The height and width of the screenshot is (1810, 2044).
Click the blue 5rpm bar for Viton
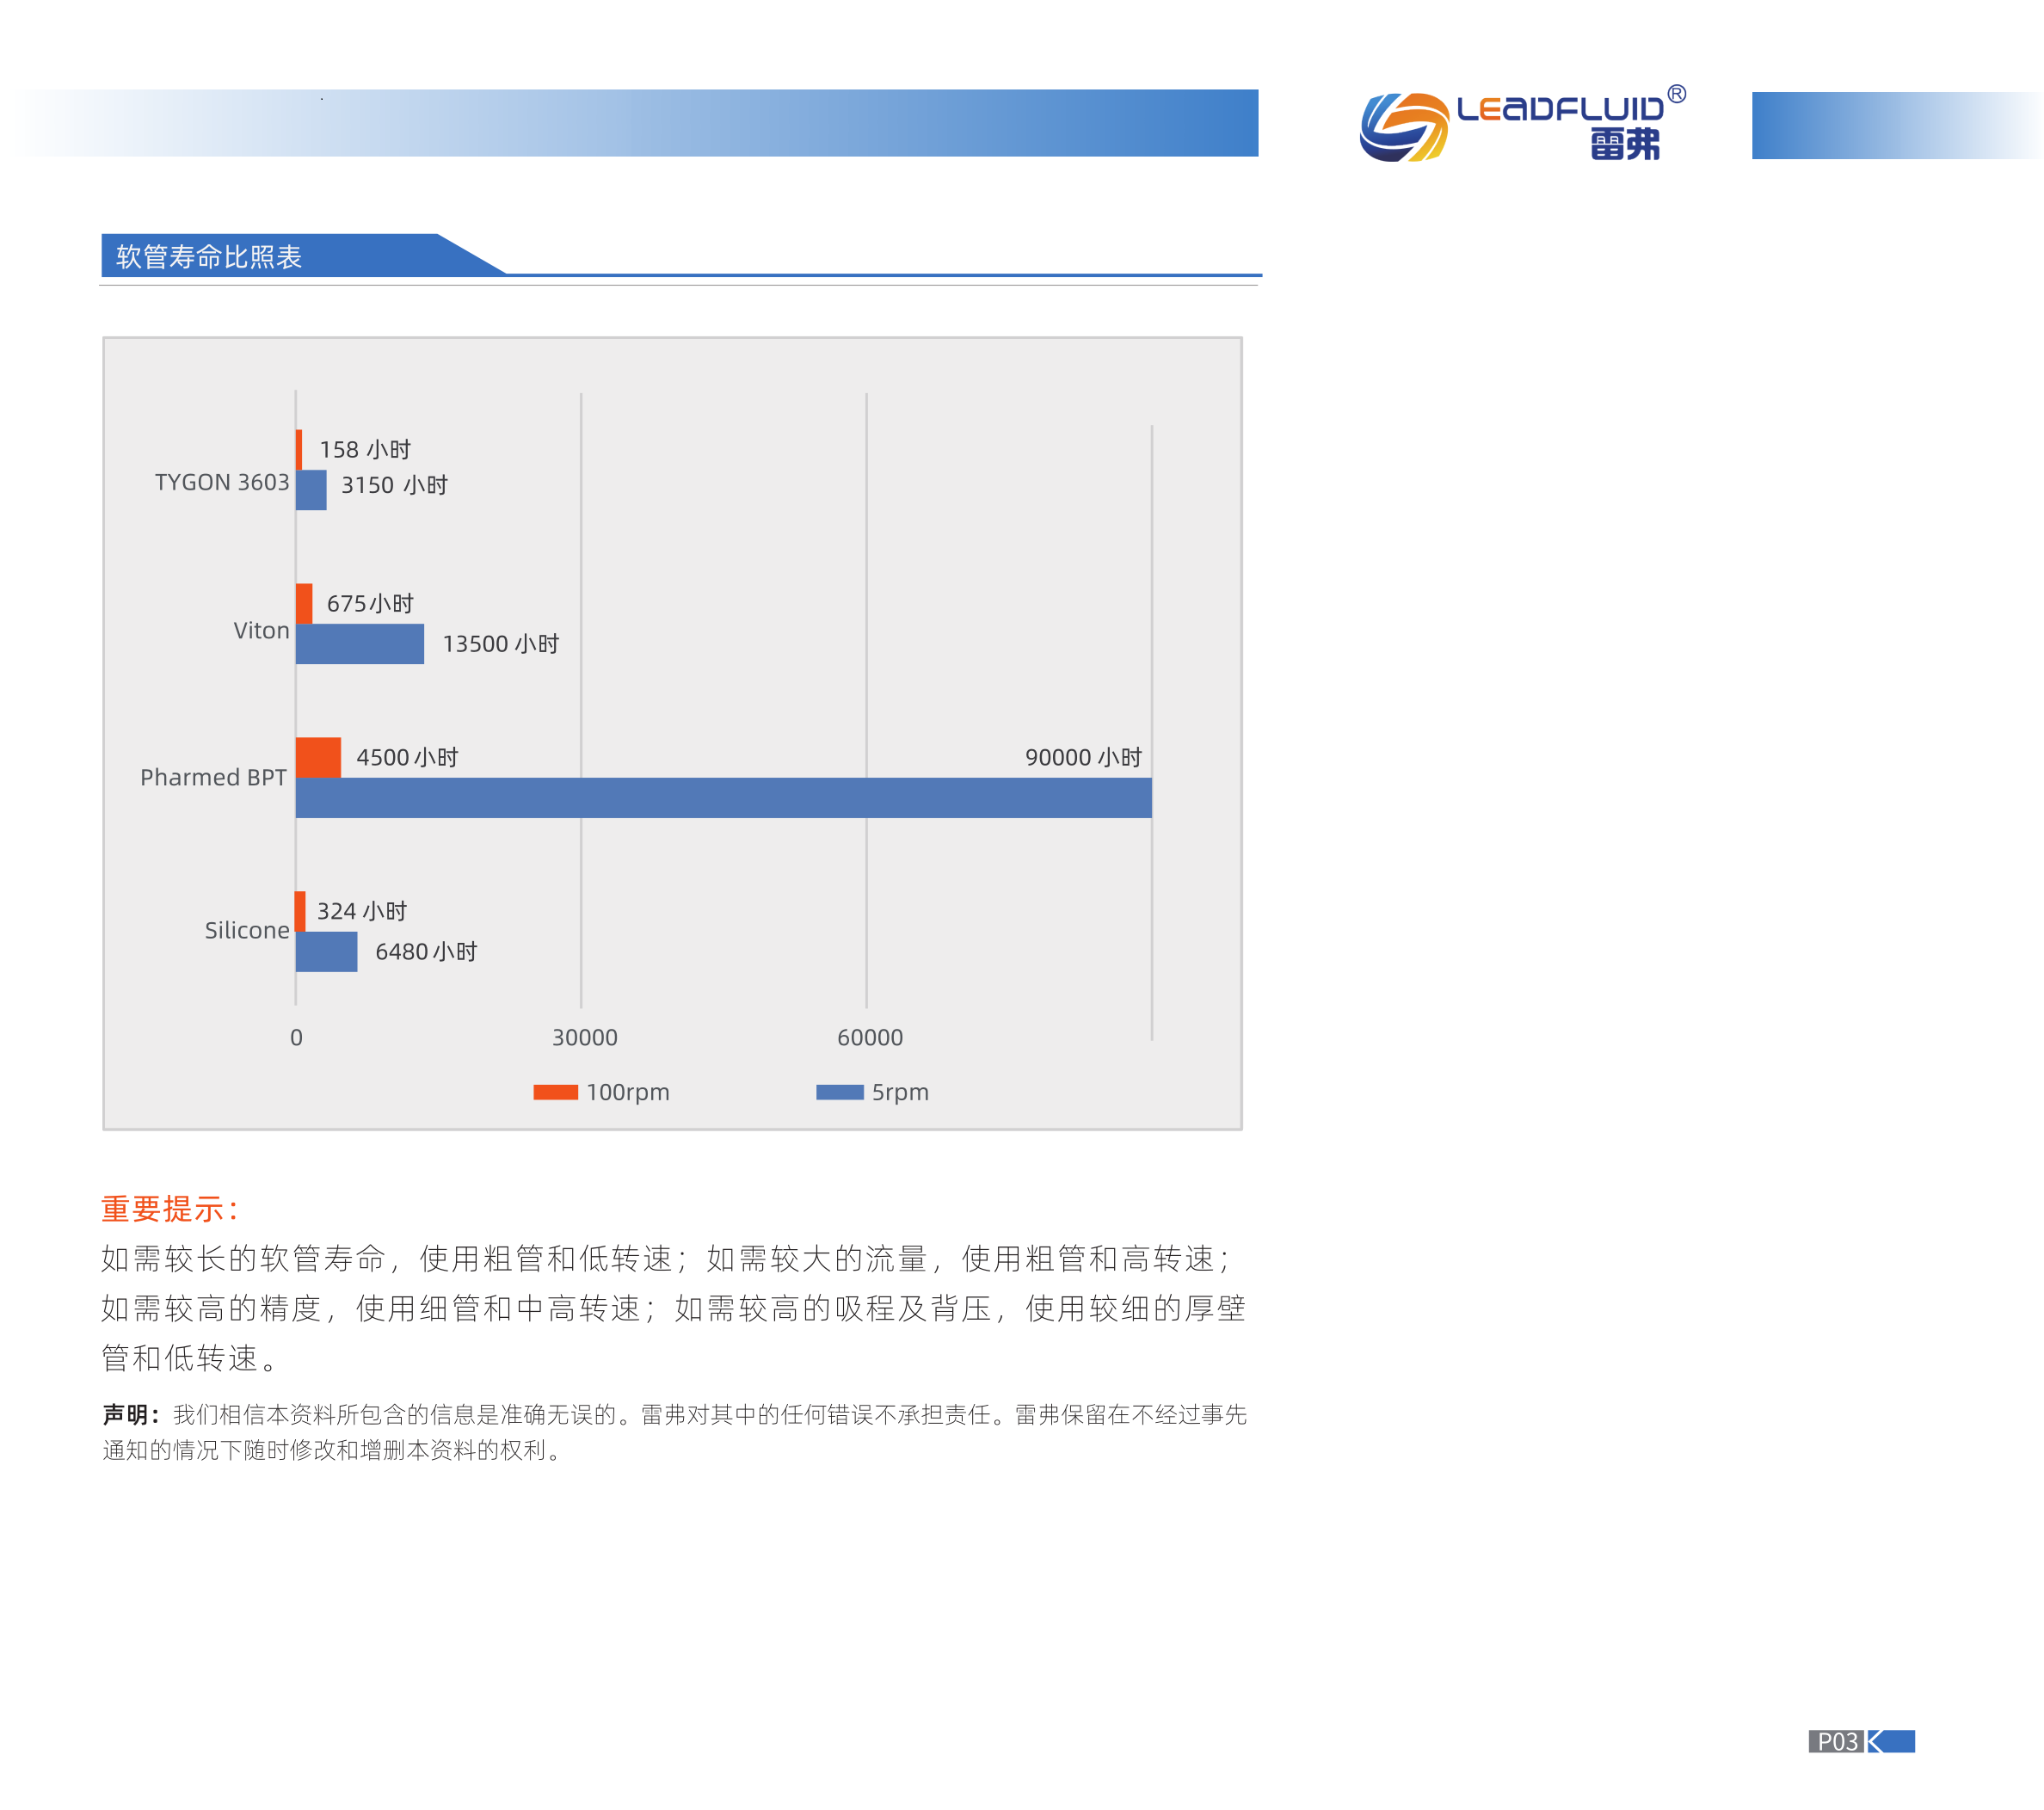[x=360, y=644]
